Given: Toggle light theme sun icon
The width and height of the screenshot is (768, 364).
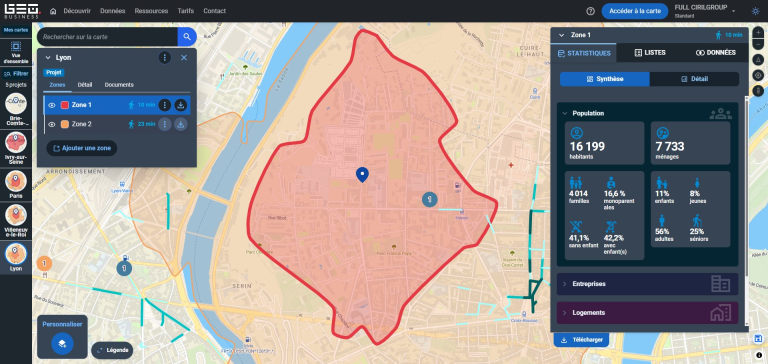Looking at the screenshot, I should (755, 11).
